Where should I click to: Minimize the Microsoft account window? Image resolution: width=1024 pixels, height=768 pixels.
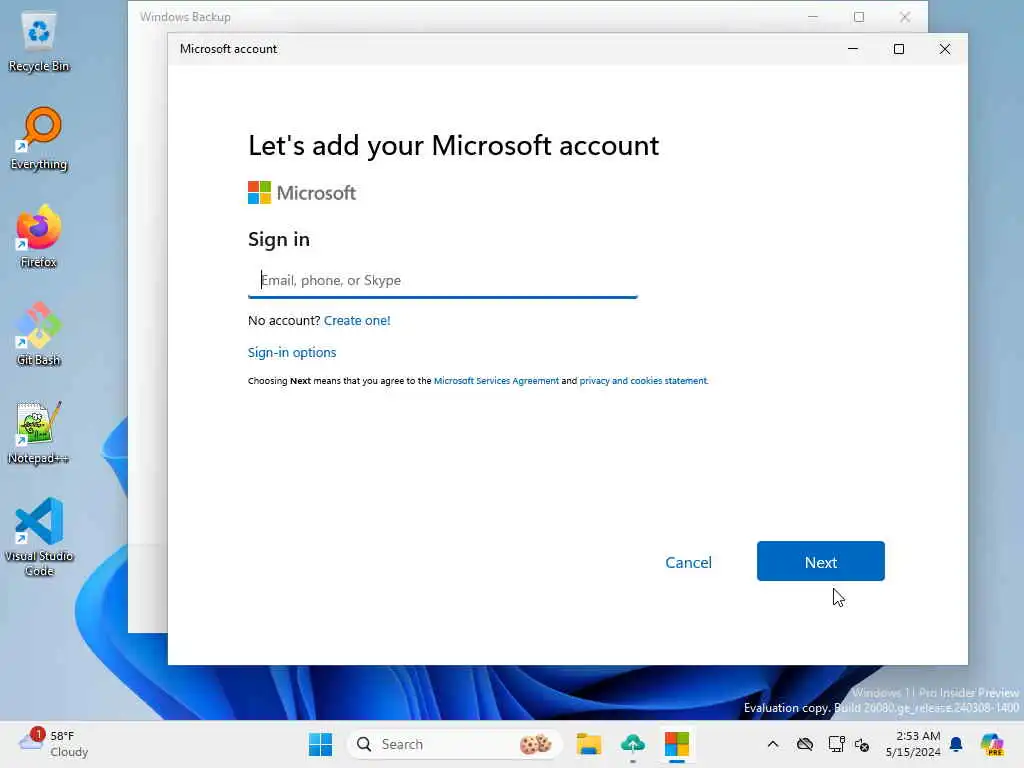[853, 49]
